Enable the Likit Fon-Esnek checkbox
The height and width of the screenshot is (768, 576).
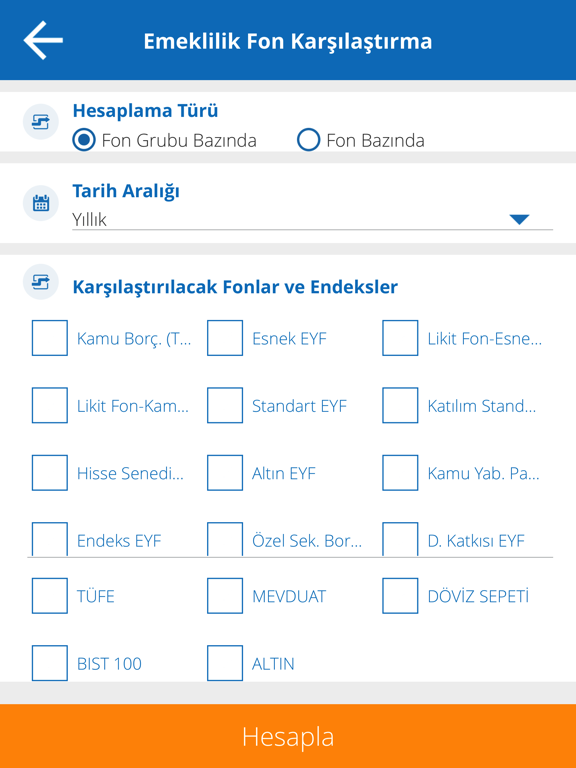point(400,338)
